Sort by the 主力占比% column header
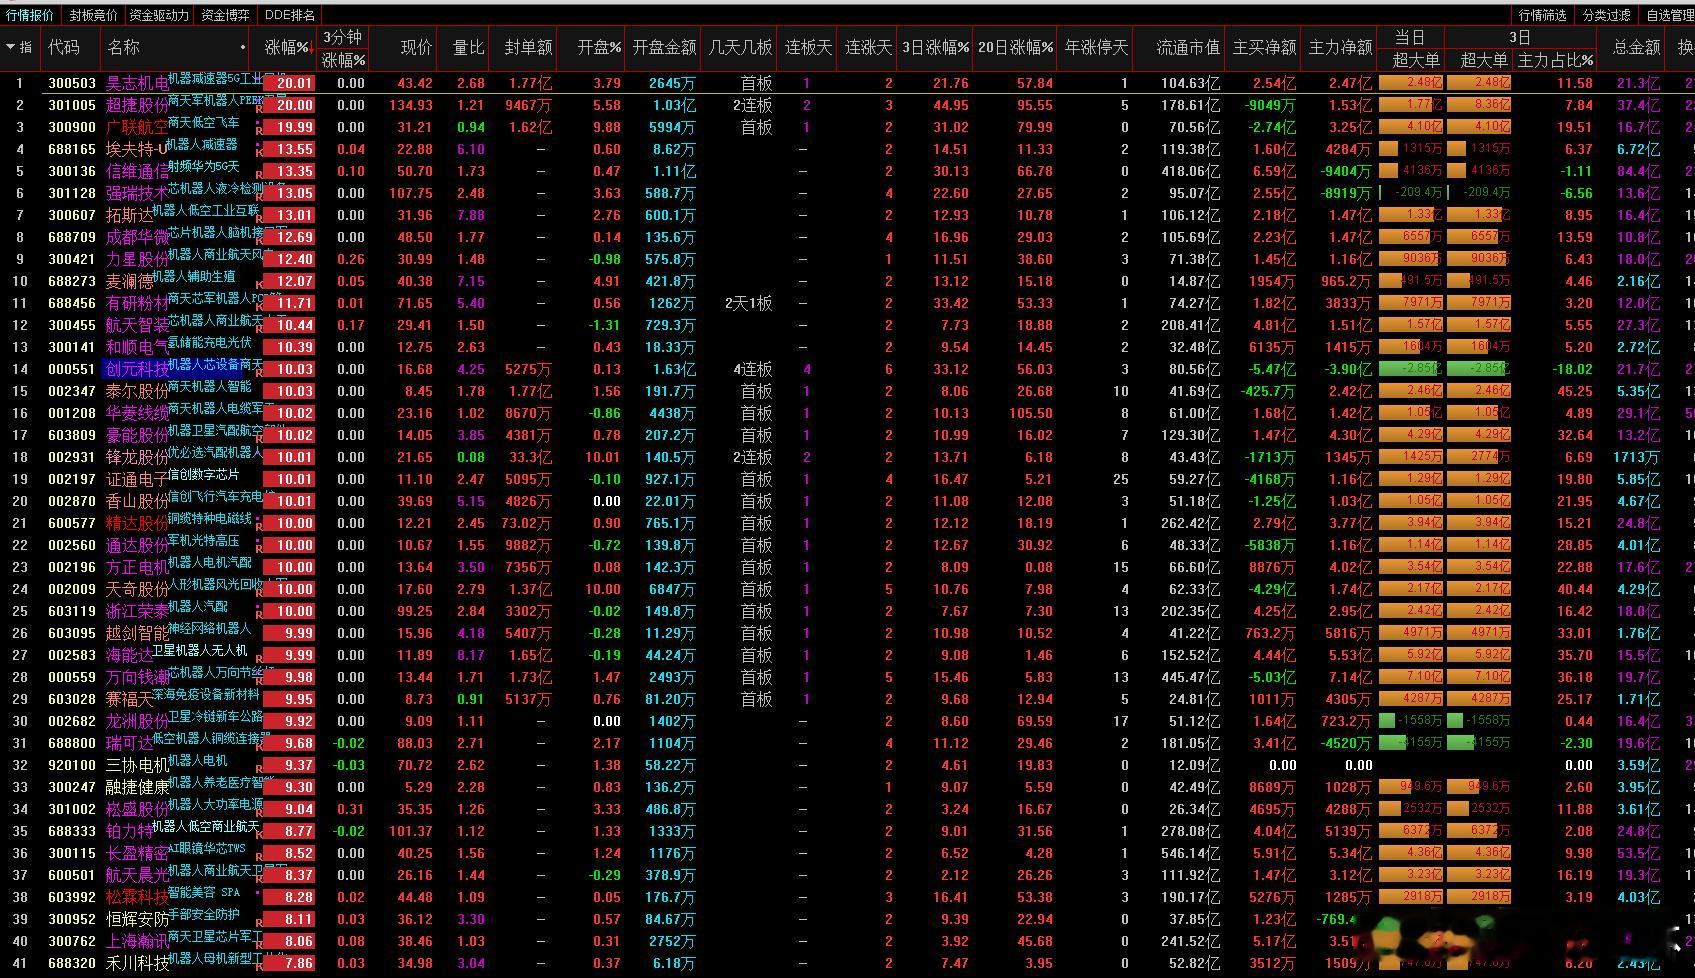This screenshot has height=978, width=1695. (1555, 60)
